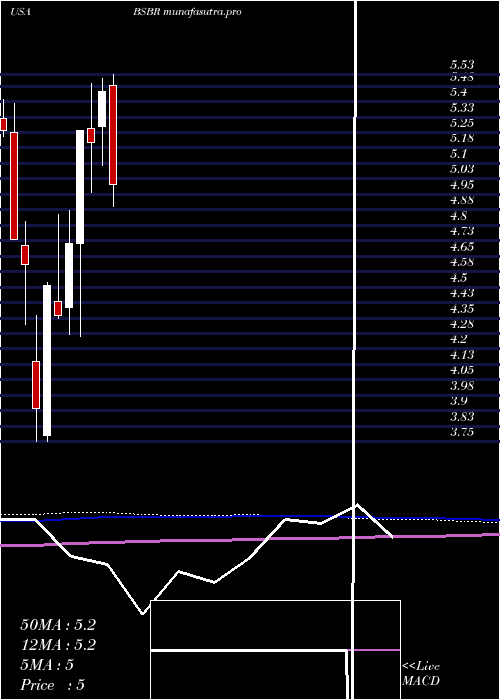Click the 5.1 price axis label
500x700 pixels.
point(458,154)
